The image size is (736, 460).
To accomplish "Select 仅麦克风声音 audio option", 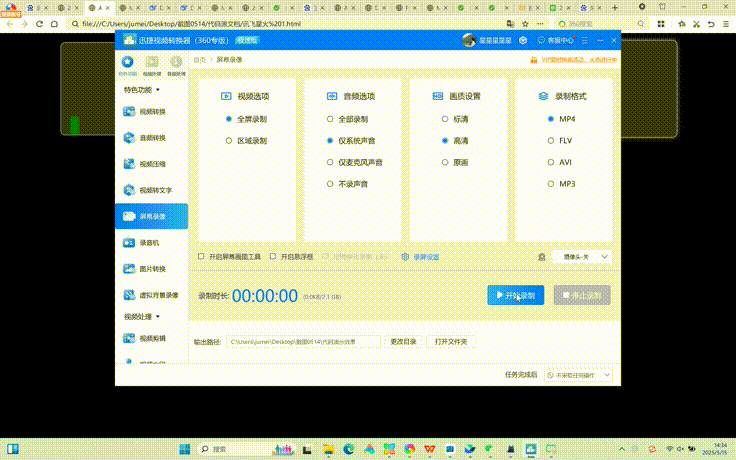I will pyautogui.click(x=355, y=162).
